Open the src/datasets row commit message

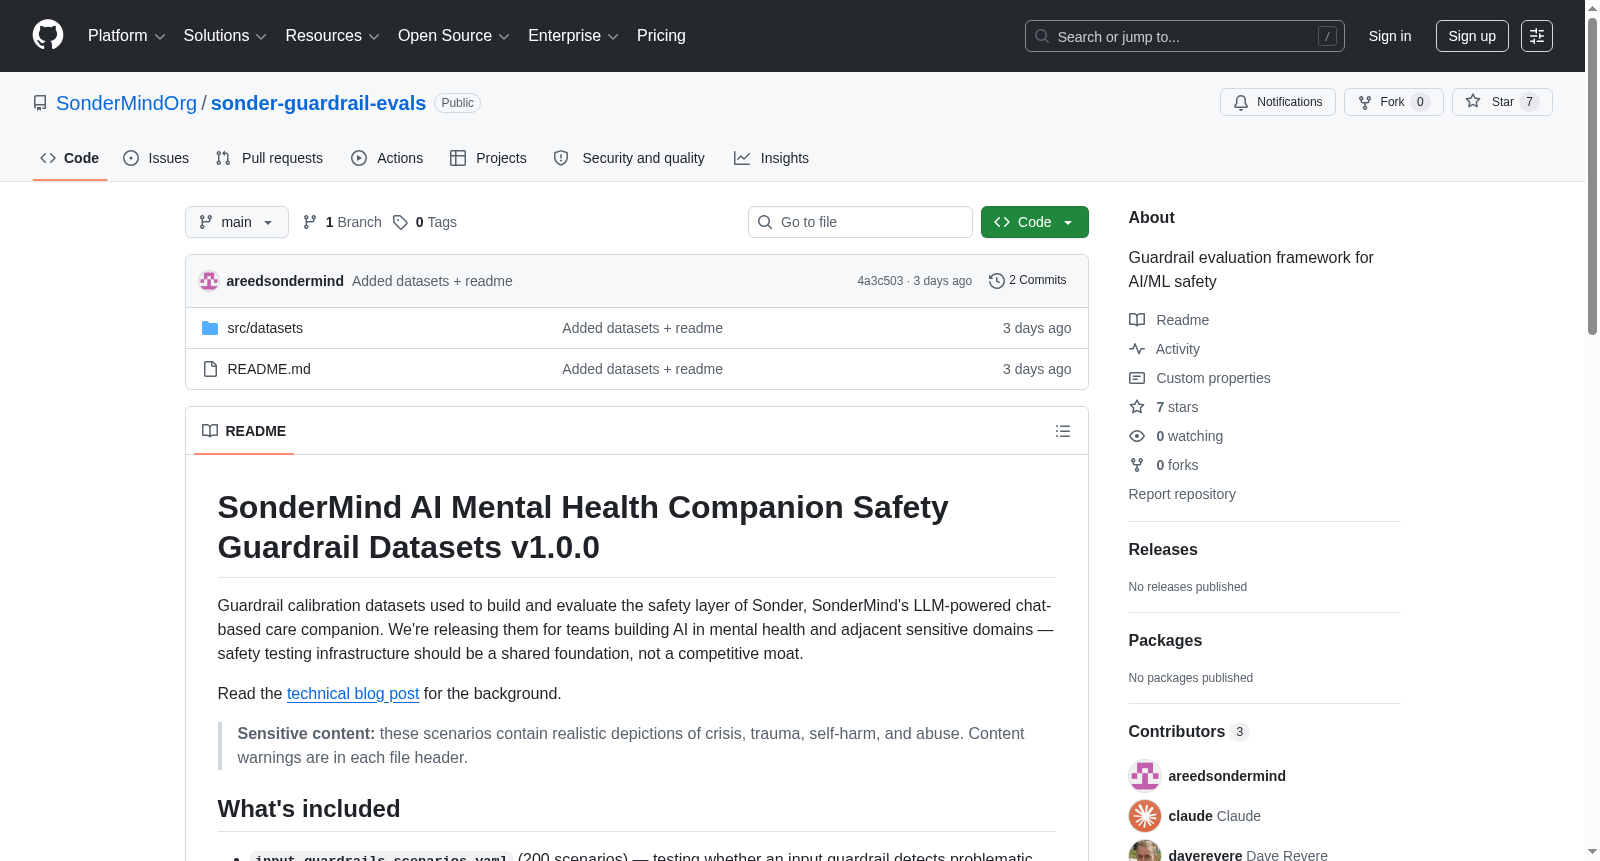pyautogui.click(x=642, y=328)
